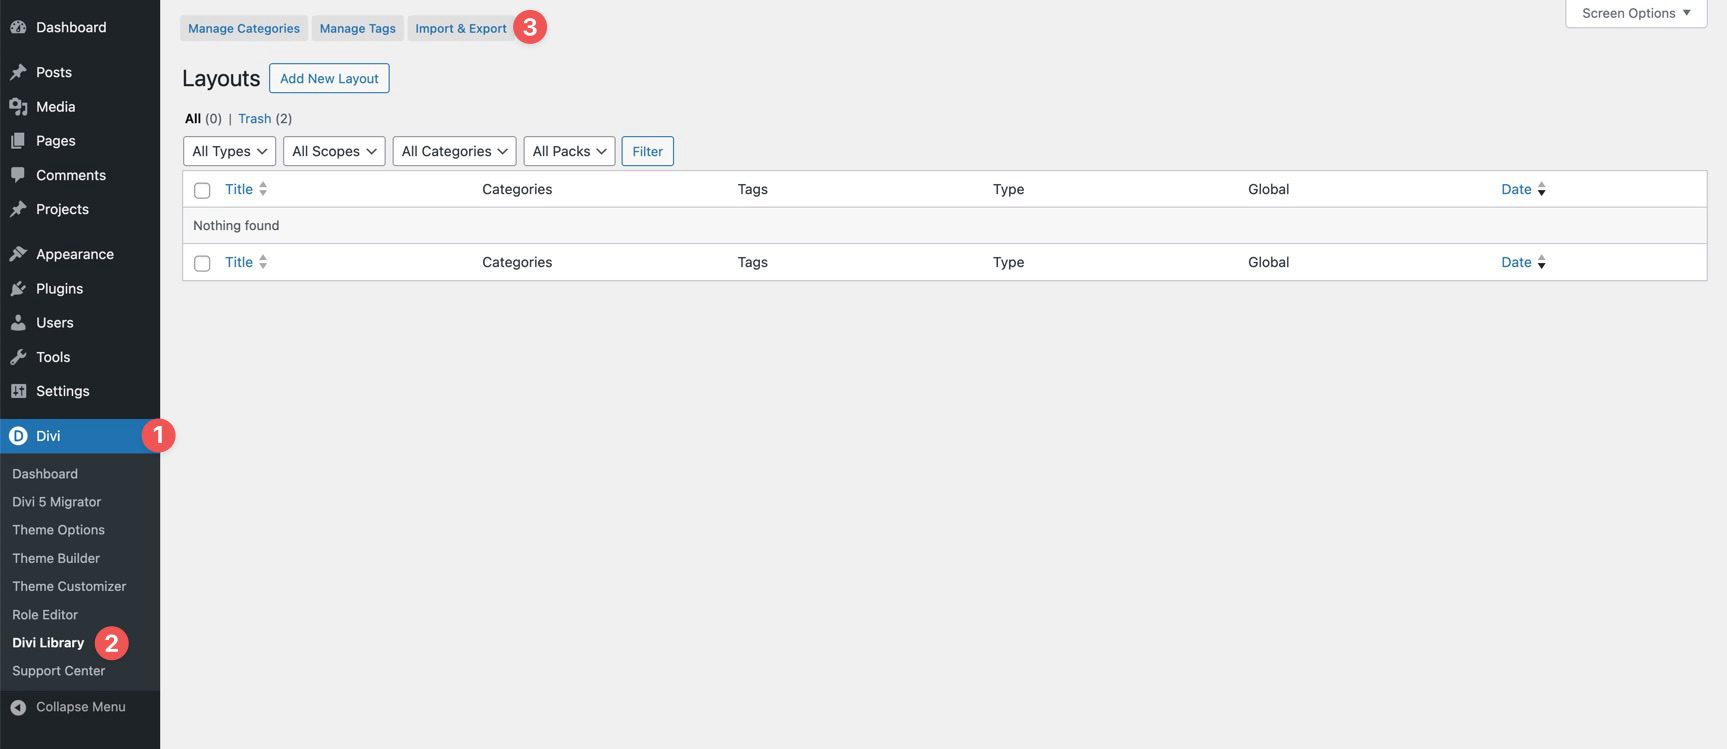
Task: Click the Posts pushpin icon
Action: 18,72
